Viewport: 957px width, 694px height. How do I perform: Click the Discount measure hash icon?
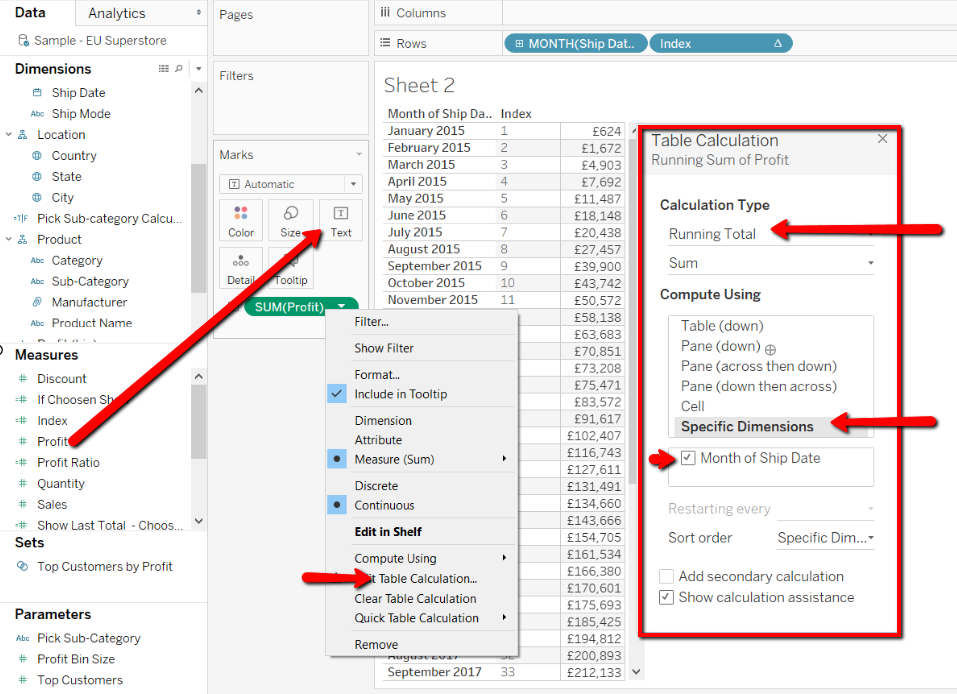click(23, 378)
